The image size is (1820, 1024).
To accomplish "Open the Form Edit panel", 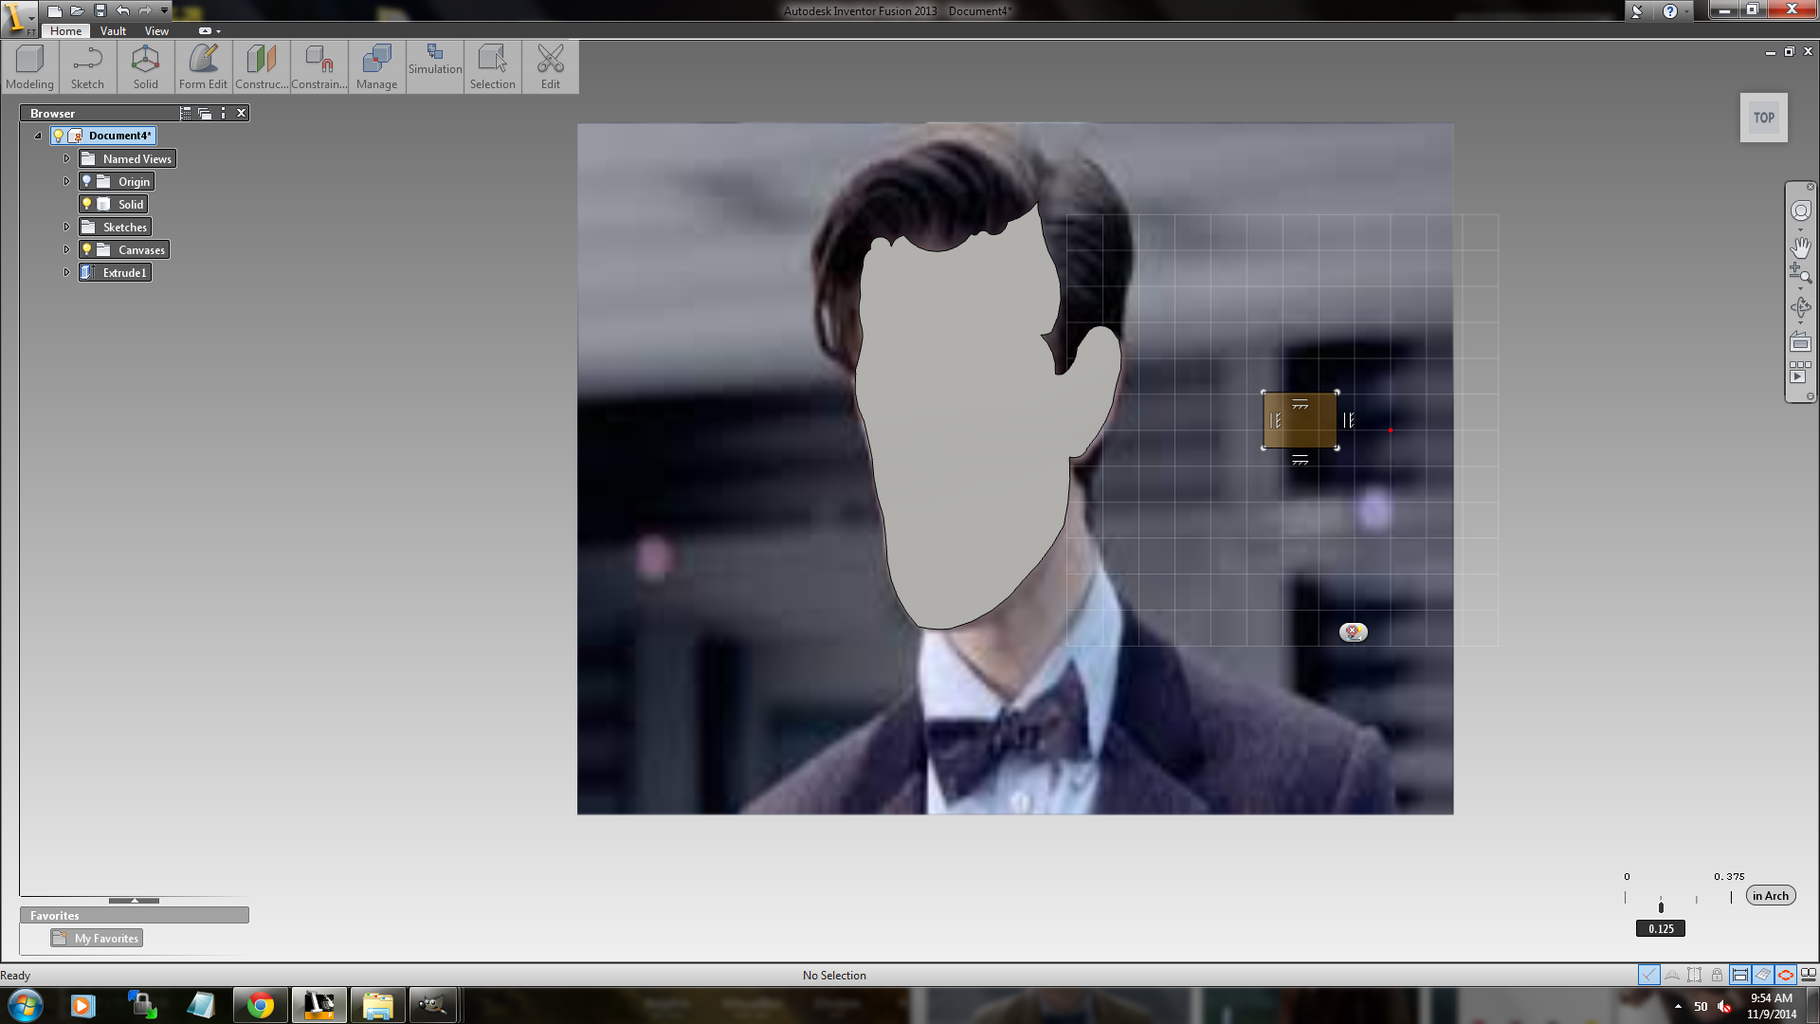I will (x=203, y=67).
